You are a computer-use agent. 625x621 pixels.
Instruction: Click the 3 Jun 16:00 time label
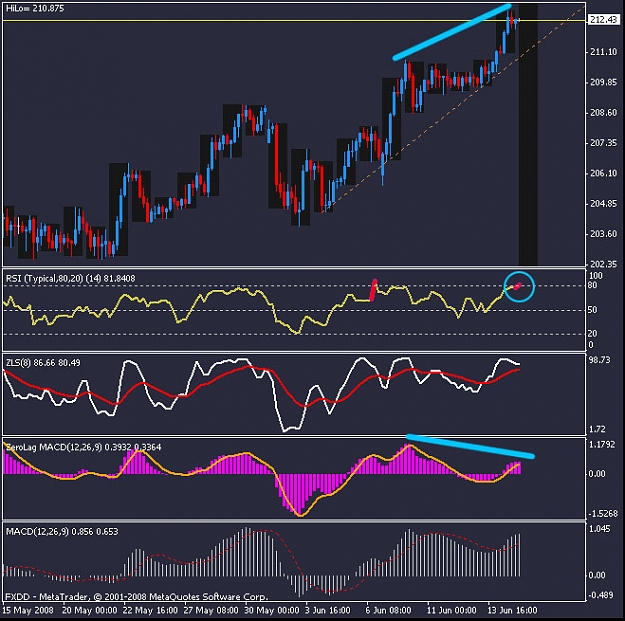pos(328,610)
